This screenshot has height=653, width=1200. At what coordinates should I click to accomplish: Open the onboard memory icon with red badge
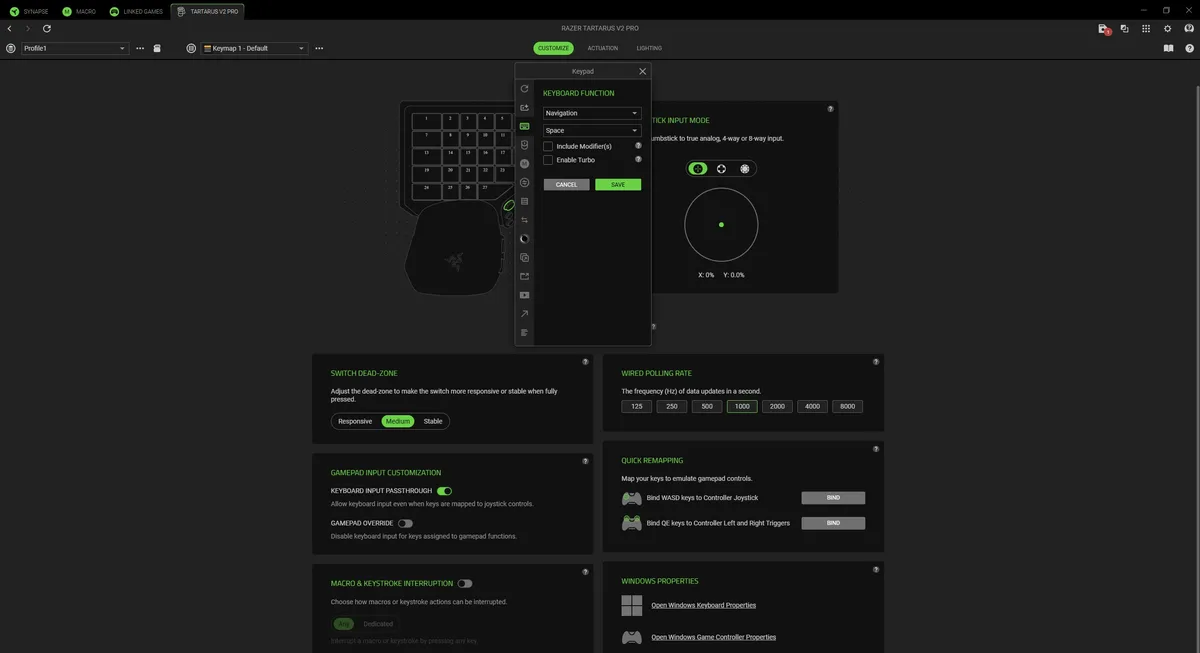[x=1103, y=29]
